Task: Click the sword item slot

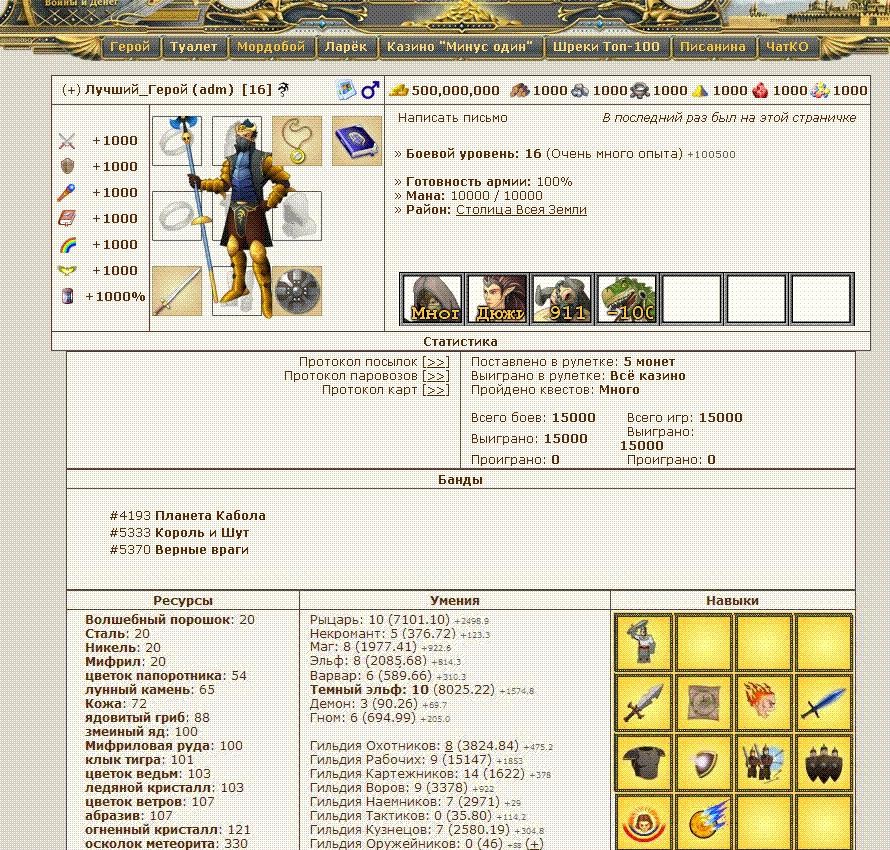Action: click(x=177, y=291)
